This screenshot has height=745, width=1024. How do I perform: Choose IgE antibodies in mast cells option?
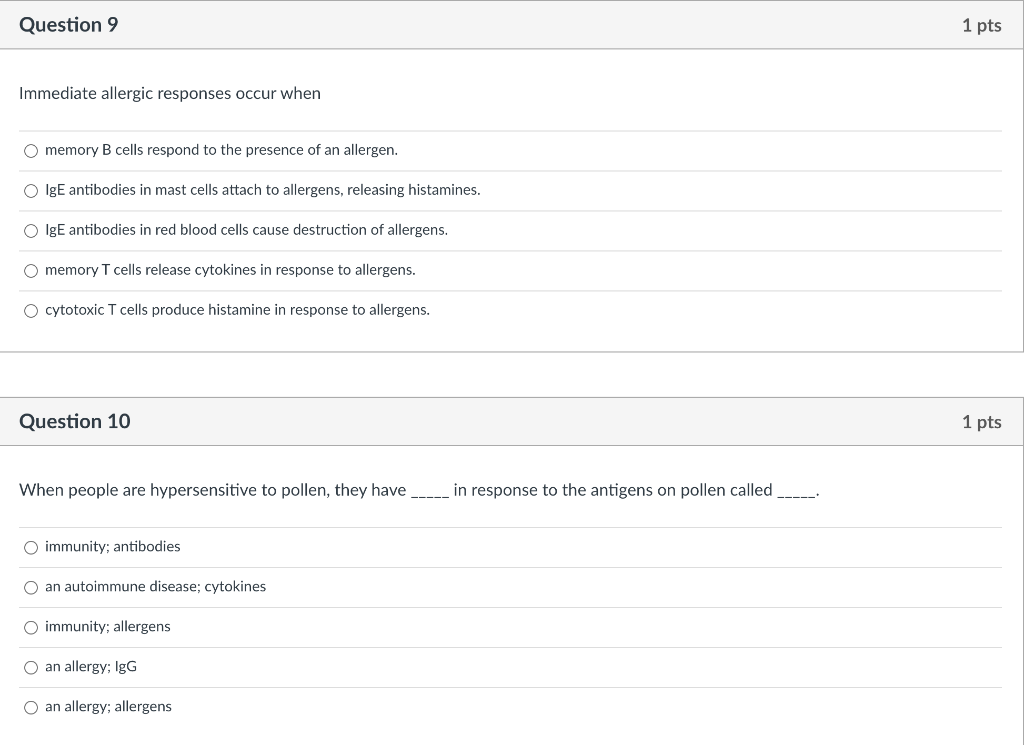(x=31, y=191)
